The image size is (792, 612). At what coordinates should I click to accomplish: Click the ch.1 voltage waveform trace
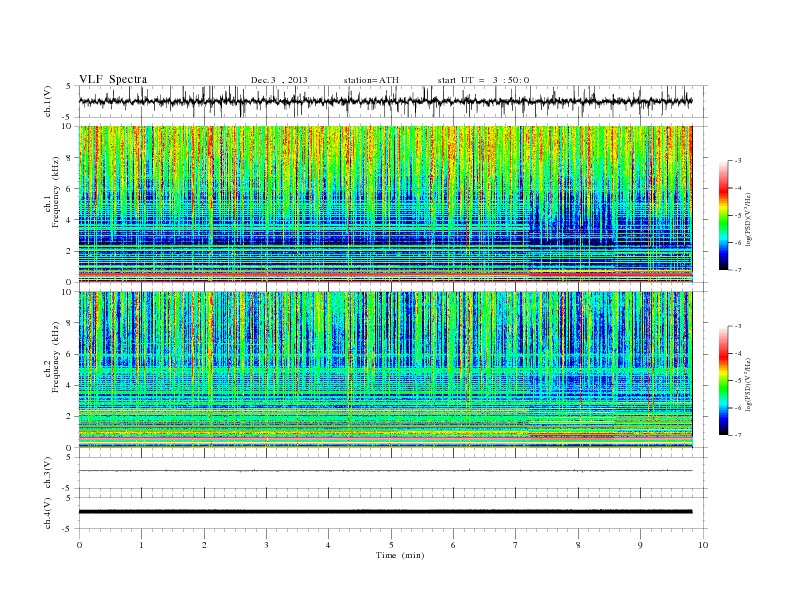pyautogui.click(x=385, y=101)
